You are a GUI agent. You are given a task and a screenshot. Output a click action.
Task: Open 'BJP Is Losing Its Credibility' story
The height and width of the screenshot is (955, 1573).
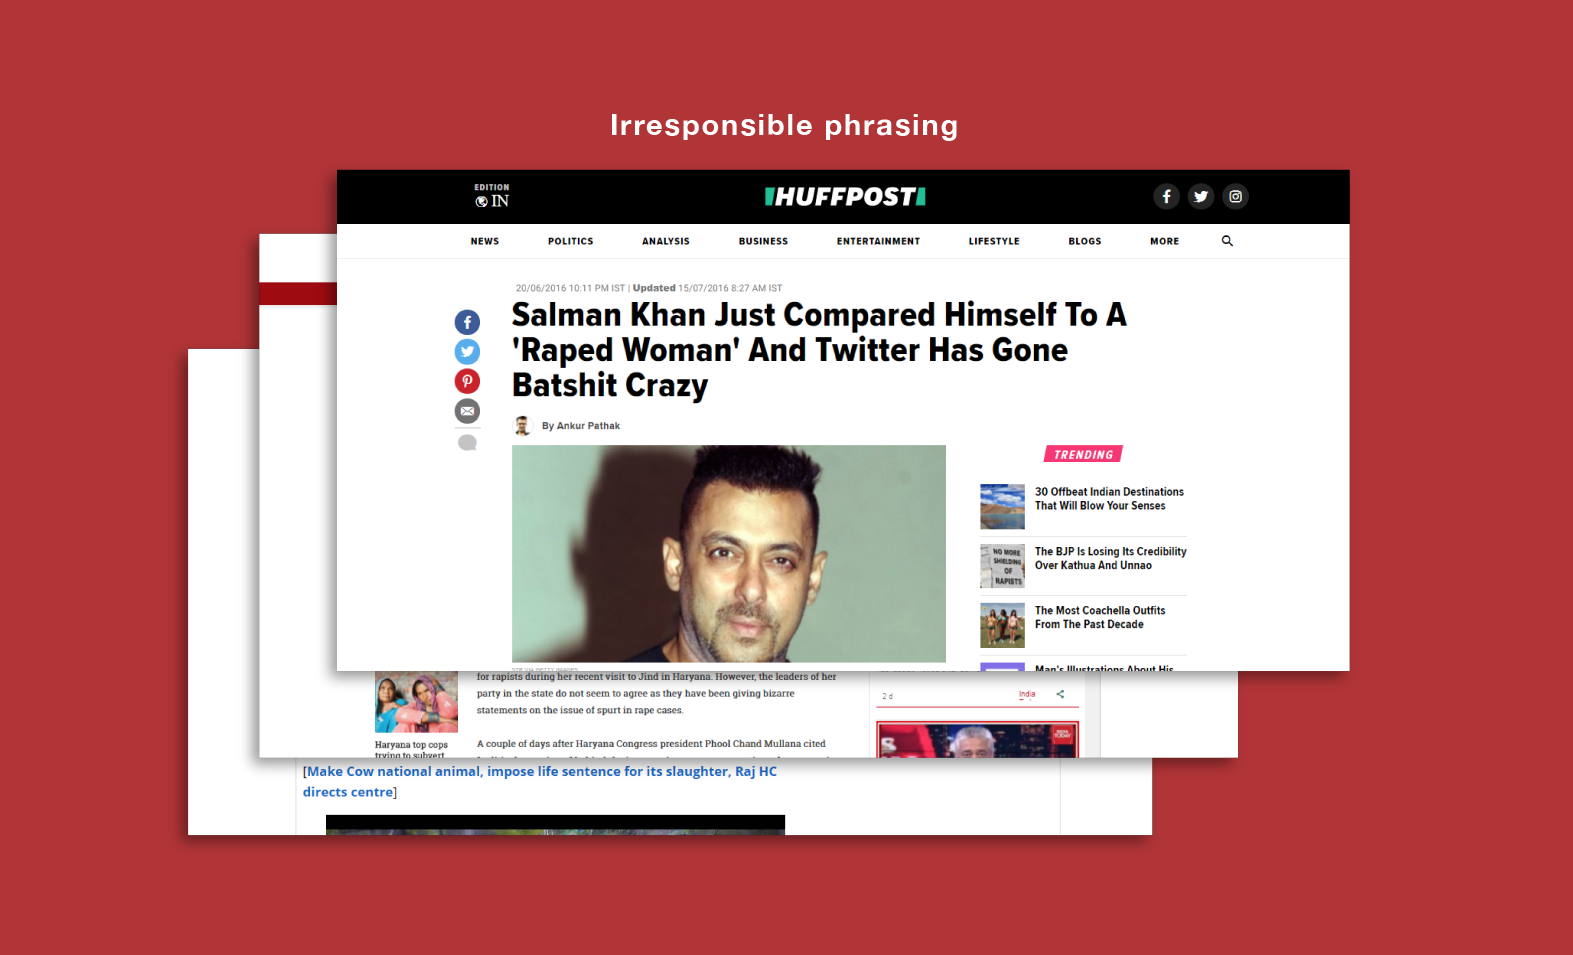pos(1110,558)
